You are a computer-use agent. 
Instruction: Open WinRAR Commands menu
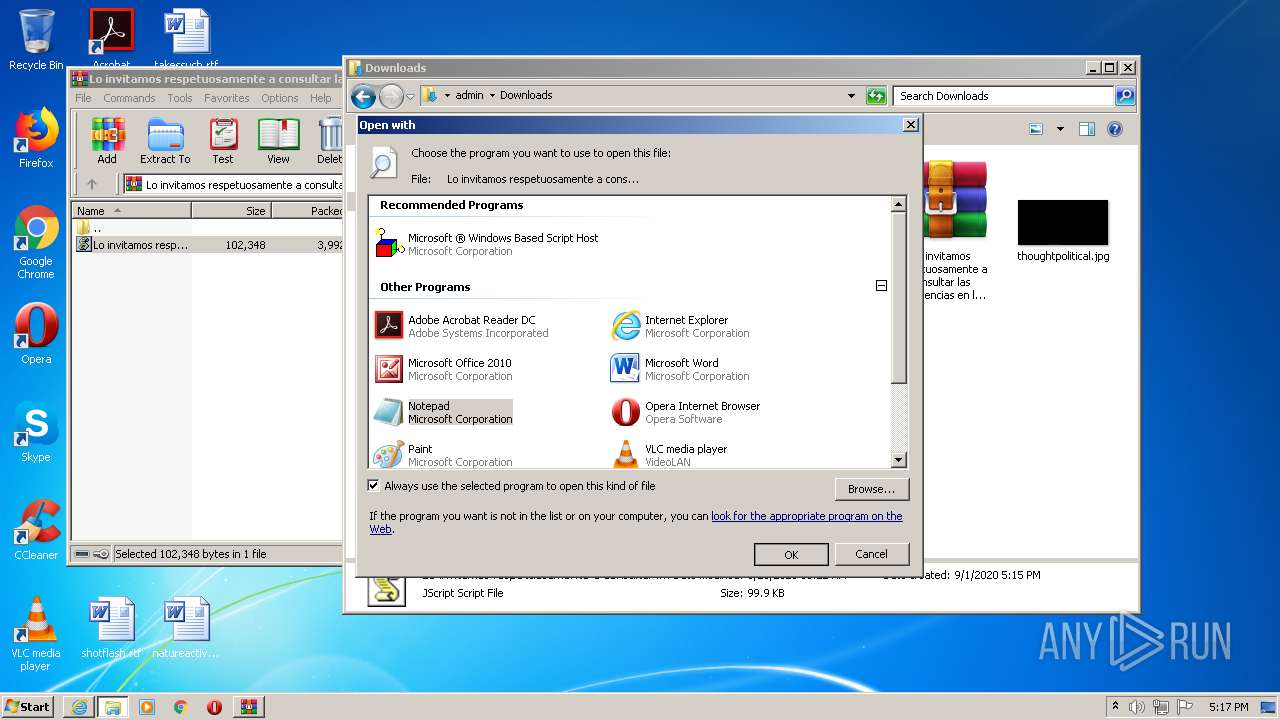point(129,98)
